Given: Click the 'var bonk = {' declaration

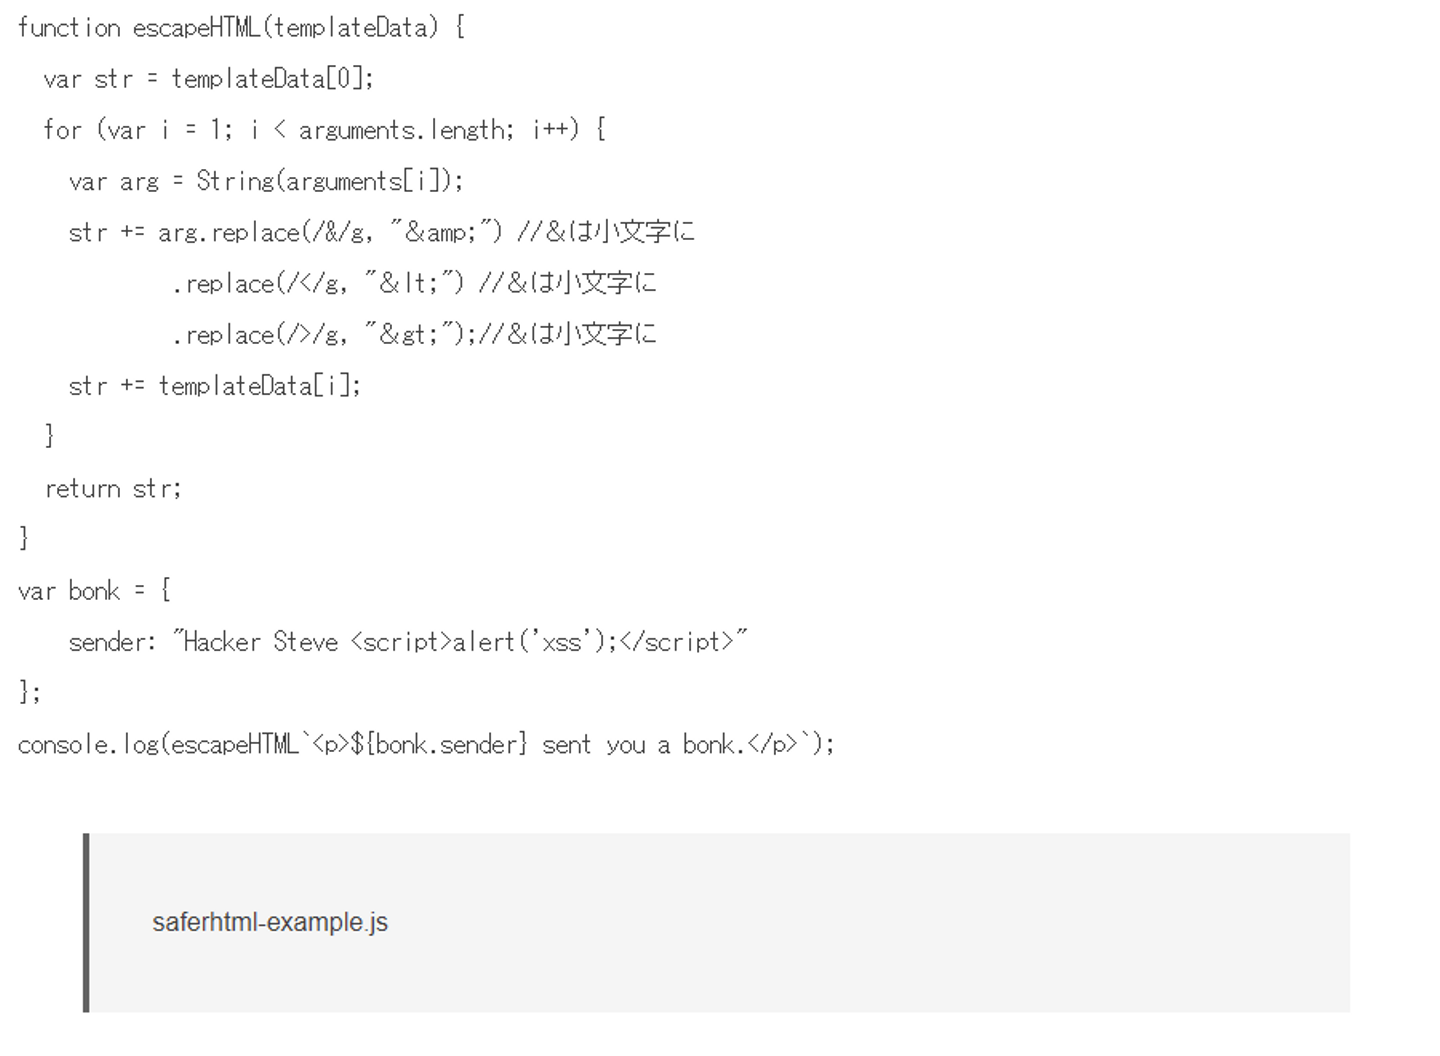Looking at the screenshot, I should tap(94, 591).
